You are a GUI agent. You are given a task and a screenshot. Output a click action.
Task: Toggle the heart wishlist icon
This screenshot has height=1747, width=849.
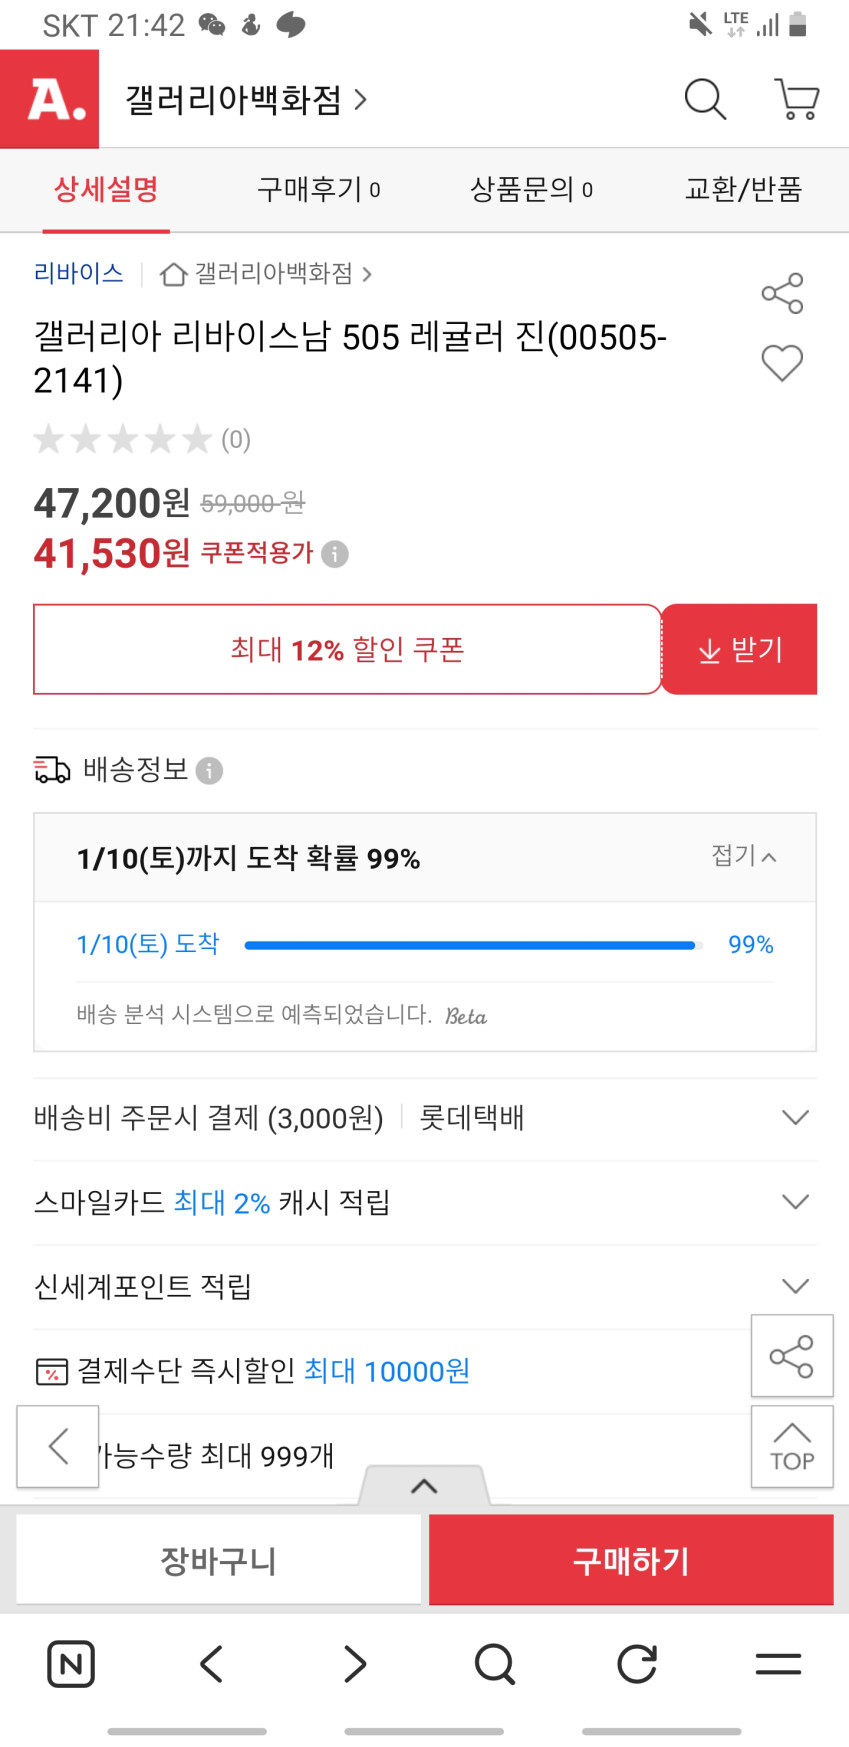tap(782, 363)
